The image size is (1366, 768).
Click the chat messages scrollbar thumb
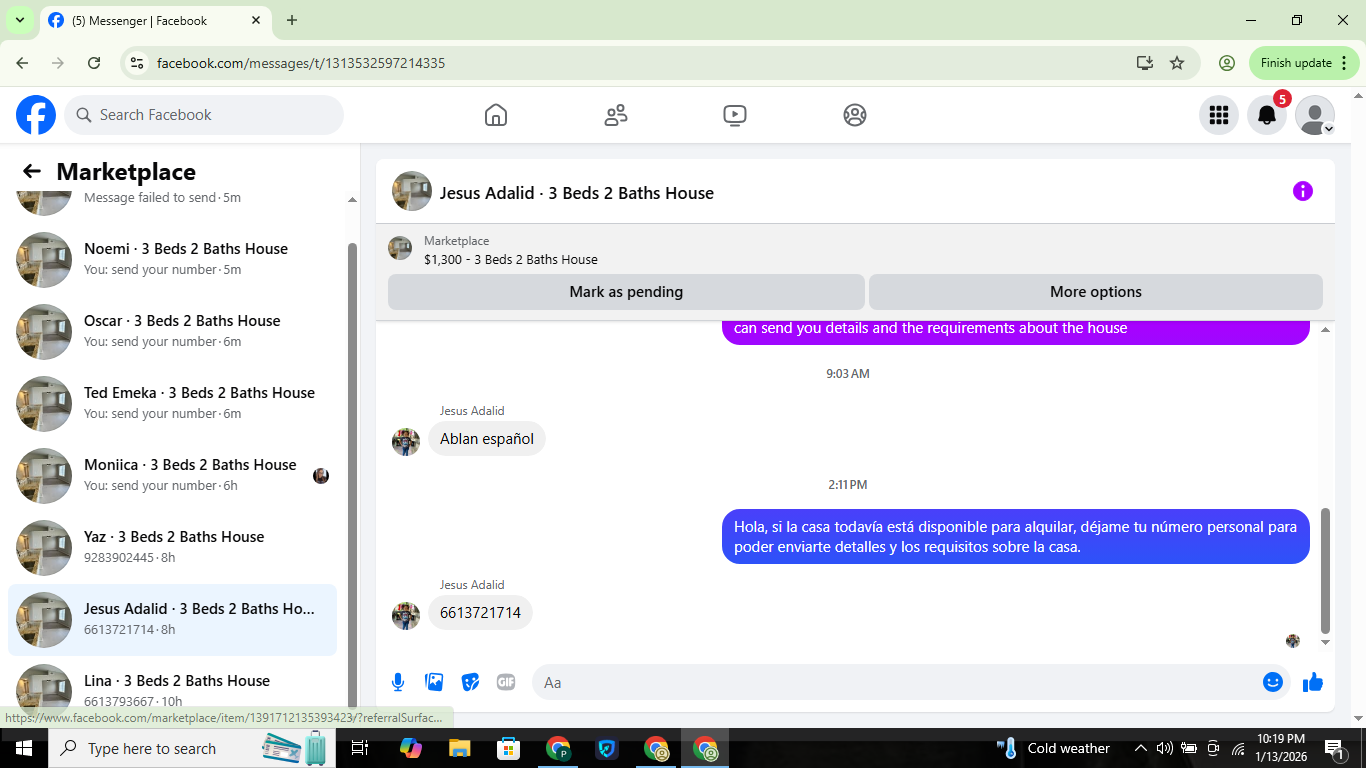click(x=1326, y=570)
